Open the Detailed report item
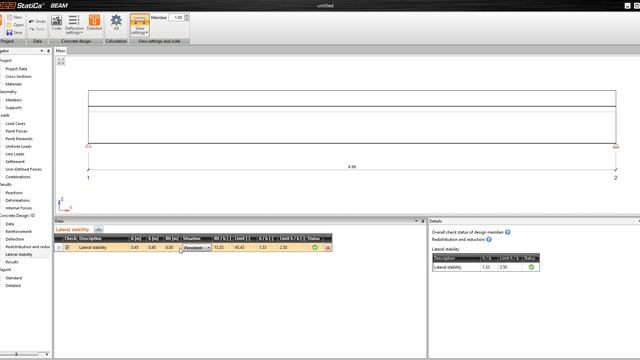Screen dimensions: 640x360 click(x=13, y=286)
